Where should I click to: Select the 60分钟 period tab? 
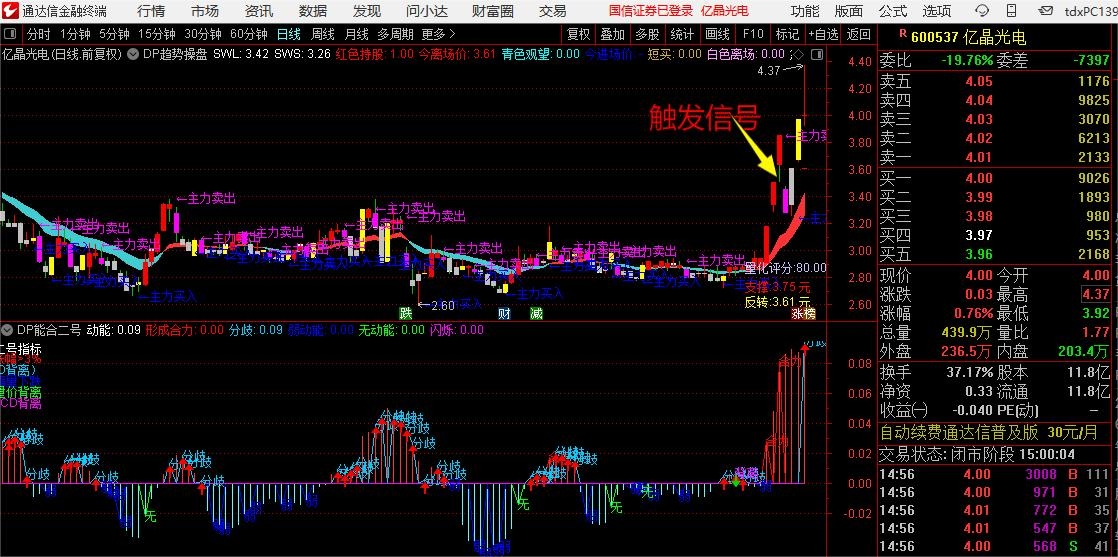(x=249, y=34)
